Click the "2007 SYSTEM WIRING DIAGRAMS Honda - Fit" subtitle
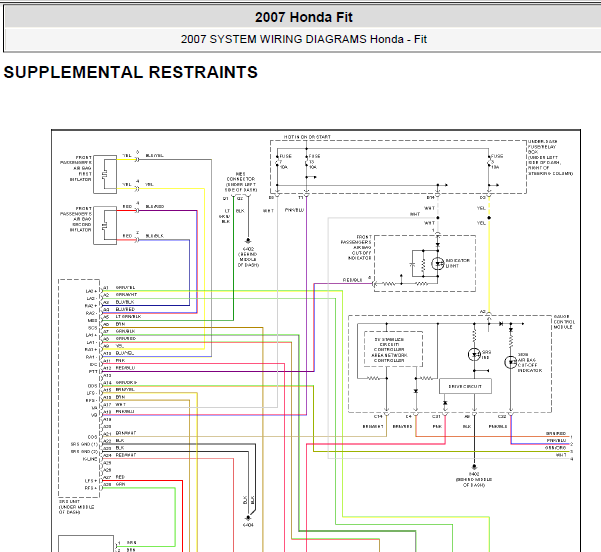601x552 pixels. (304, 39)
